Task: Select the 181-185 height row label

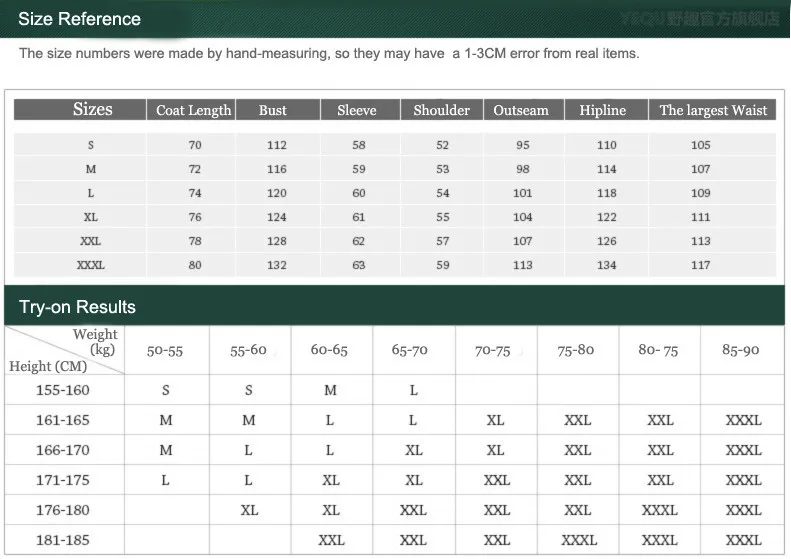Action: pyautogui.click(x=63, y=540)
